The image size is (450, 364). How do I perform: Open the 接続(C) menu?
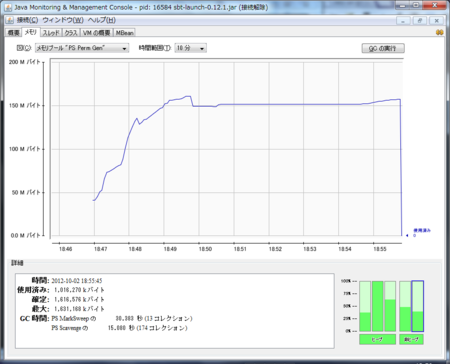[x=27, y=20]
